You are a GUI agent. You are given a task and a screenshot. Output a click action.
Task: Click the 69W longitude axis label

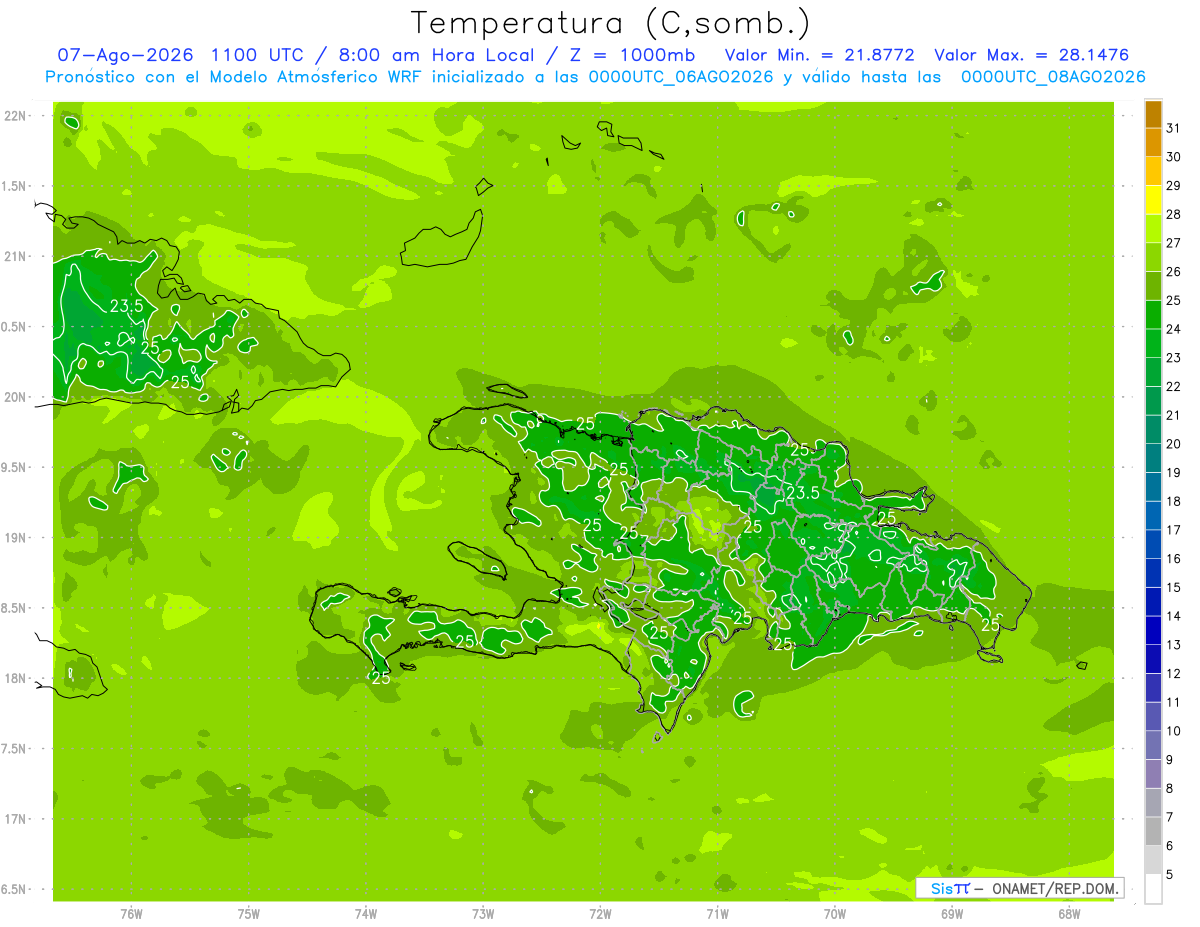(952, 913)
